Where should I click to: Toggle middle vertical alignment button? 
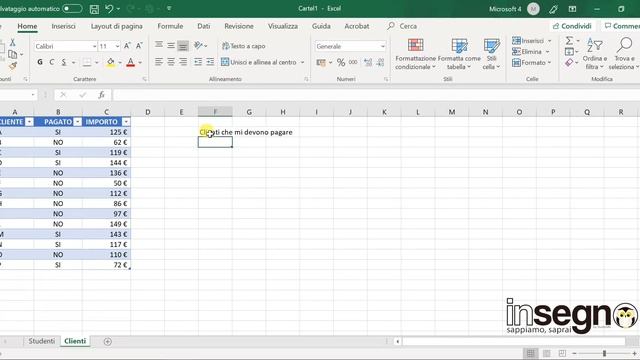click(171, 46)
